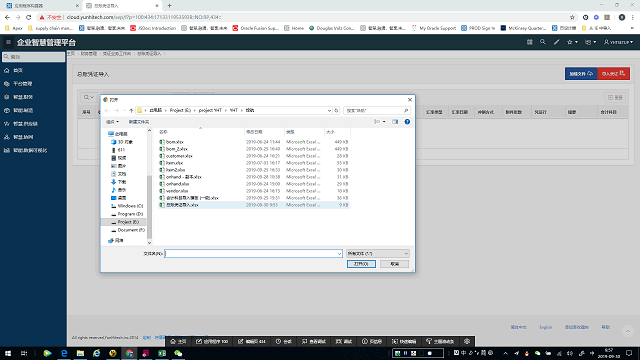Click Project (E:) in the breadcrumb path

coord(180,111)
